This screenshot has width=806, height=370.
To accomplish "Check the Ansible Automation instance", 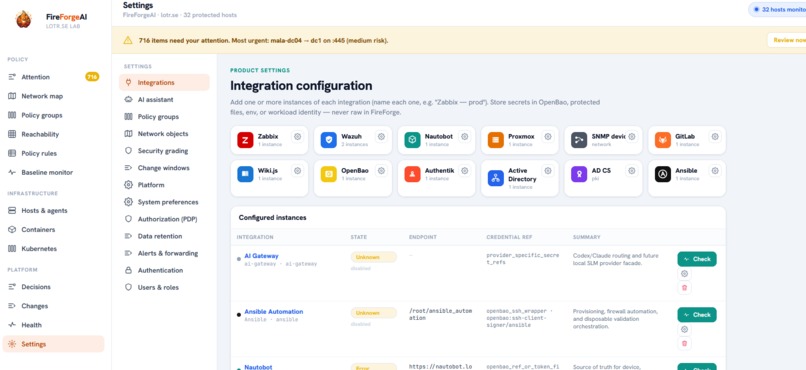I will click(697, 314).
